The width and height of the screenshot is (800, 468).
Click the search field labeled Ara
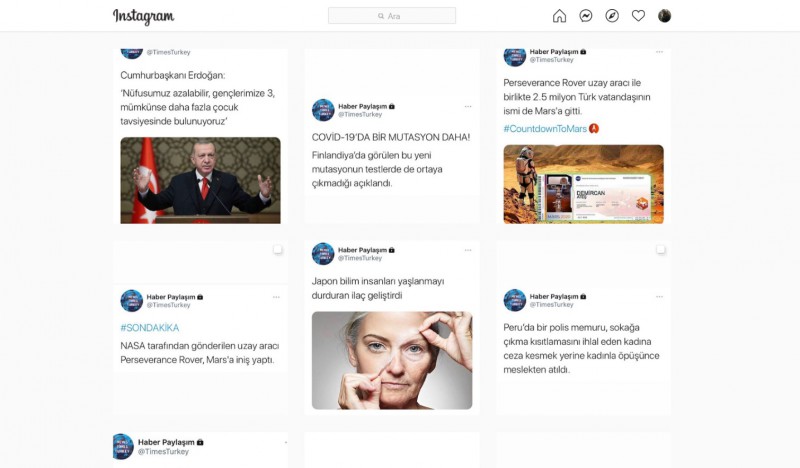point(392,16)
